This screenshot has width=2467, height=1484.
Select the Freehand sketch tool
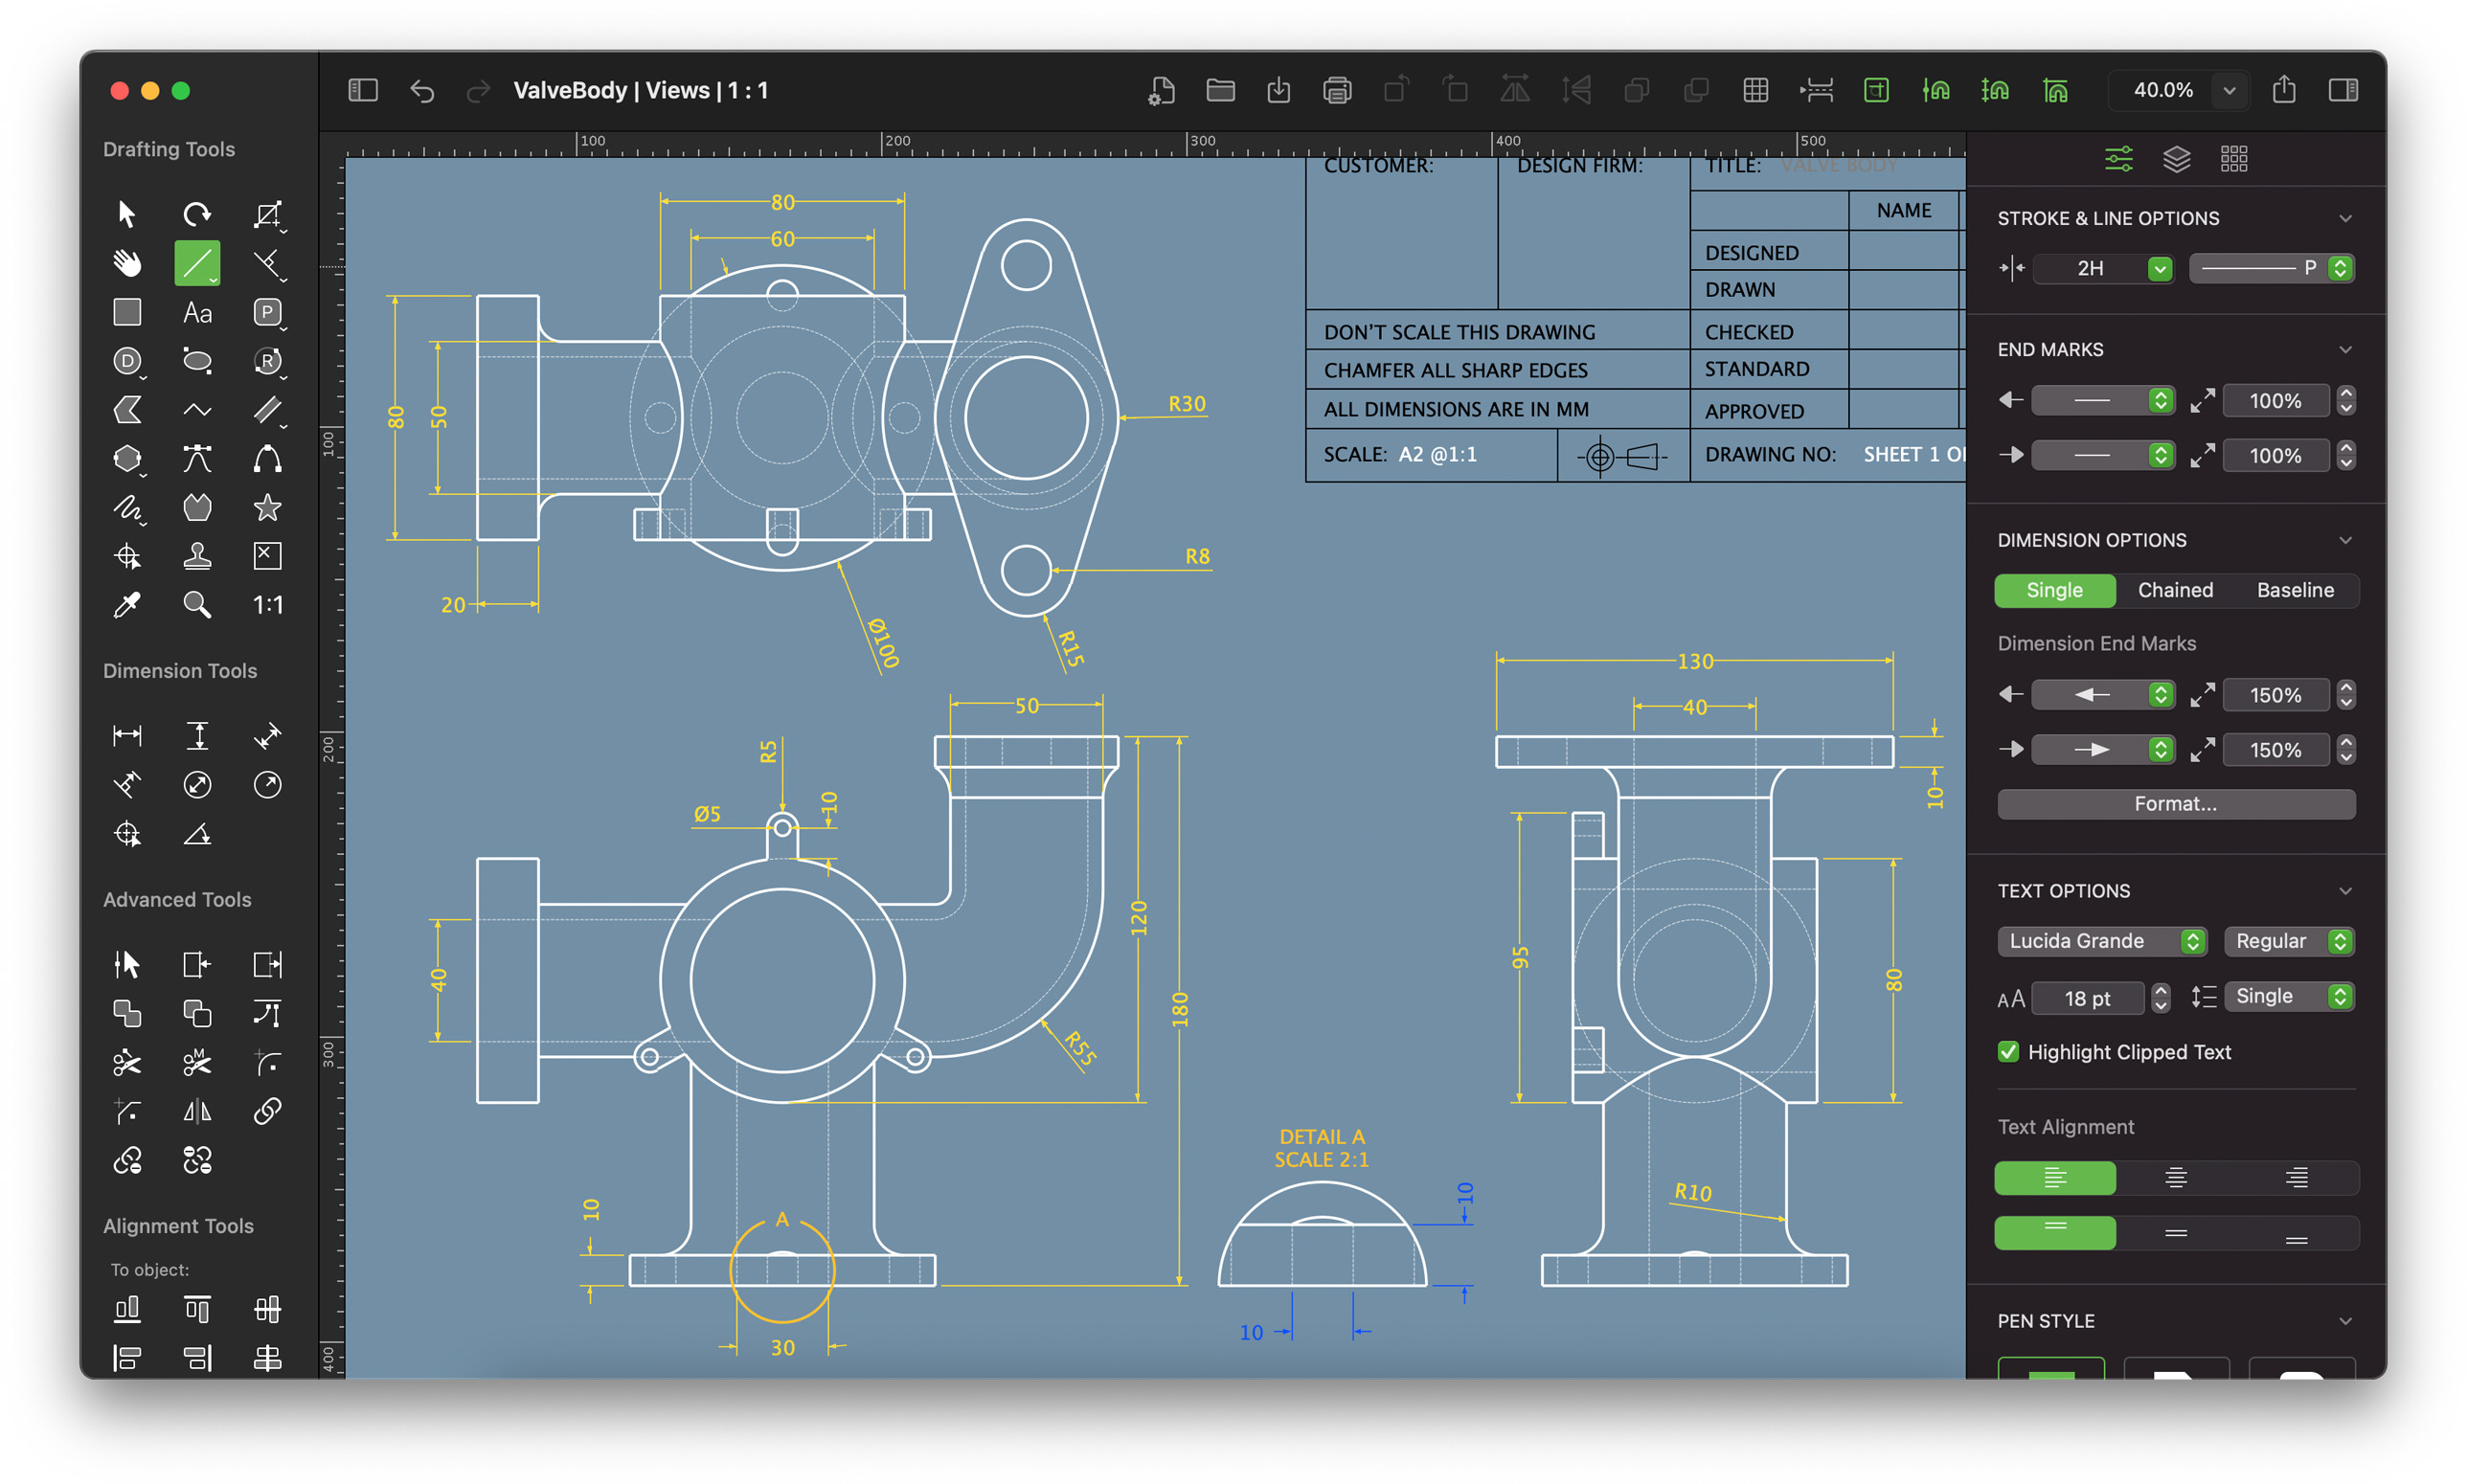pyautogui.click(x=128, y=508)
